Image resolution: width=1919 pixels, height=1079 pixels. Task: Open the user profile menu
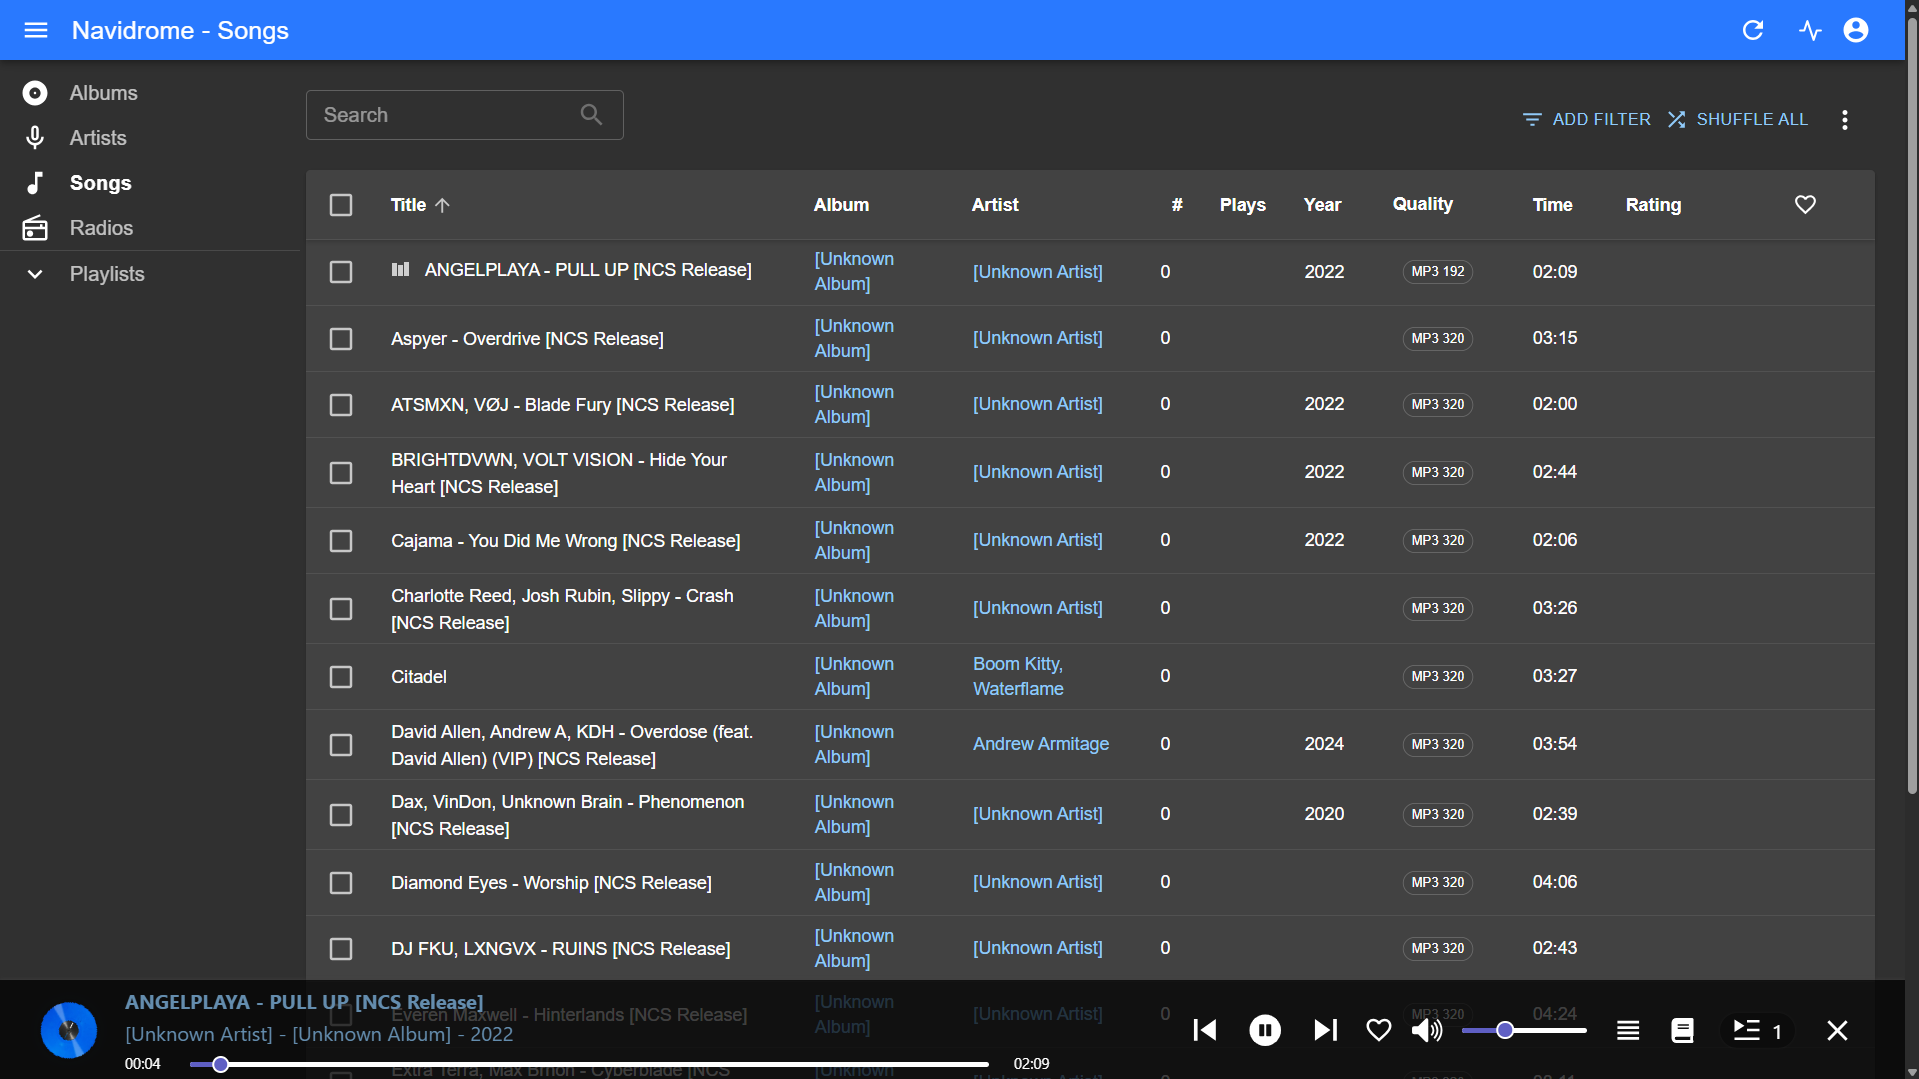[1856, 30]
